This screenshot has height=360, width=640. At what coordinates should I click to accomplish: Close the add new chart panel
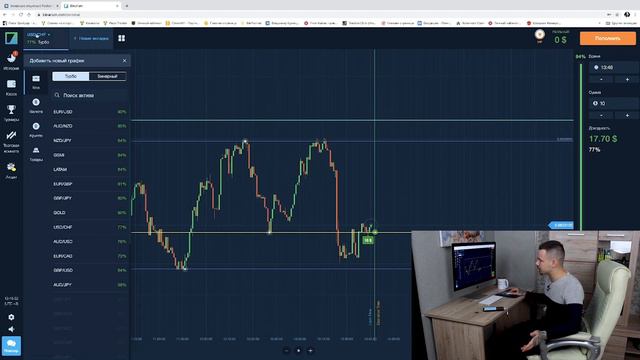(124, 61)
